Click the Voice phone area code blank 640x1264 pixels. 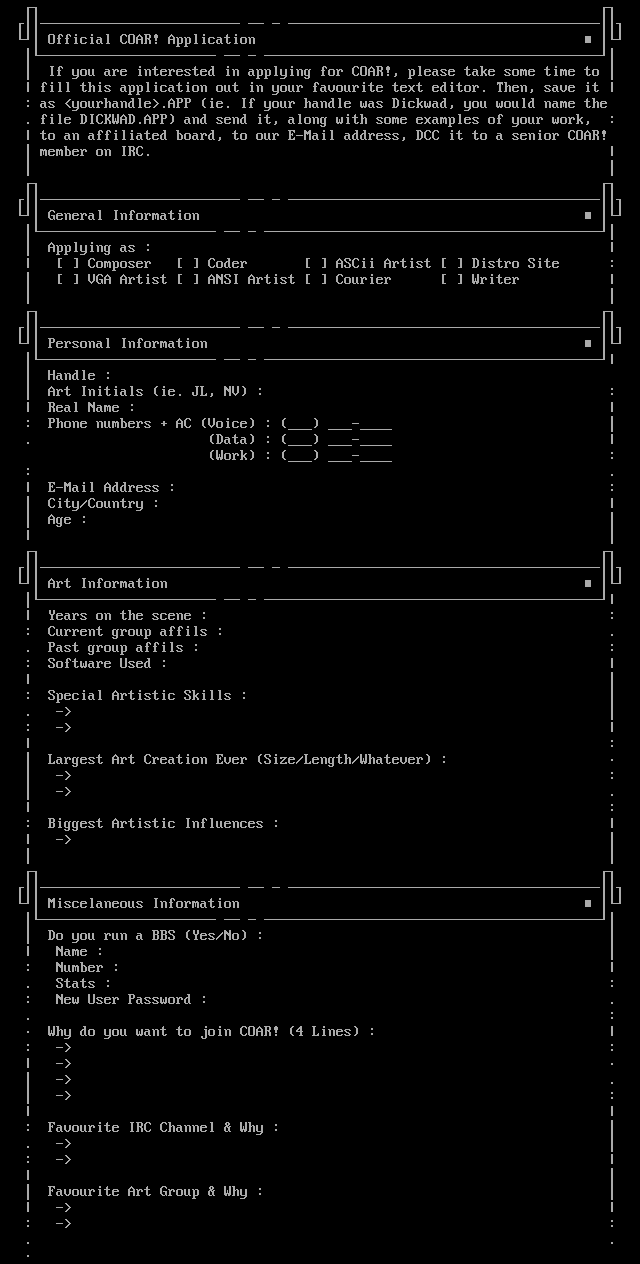click(300, 425)
